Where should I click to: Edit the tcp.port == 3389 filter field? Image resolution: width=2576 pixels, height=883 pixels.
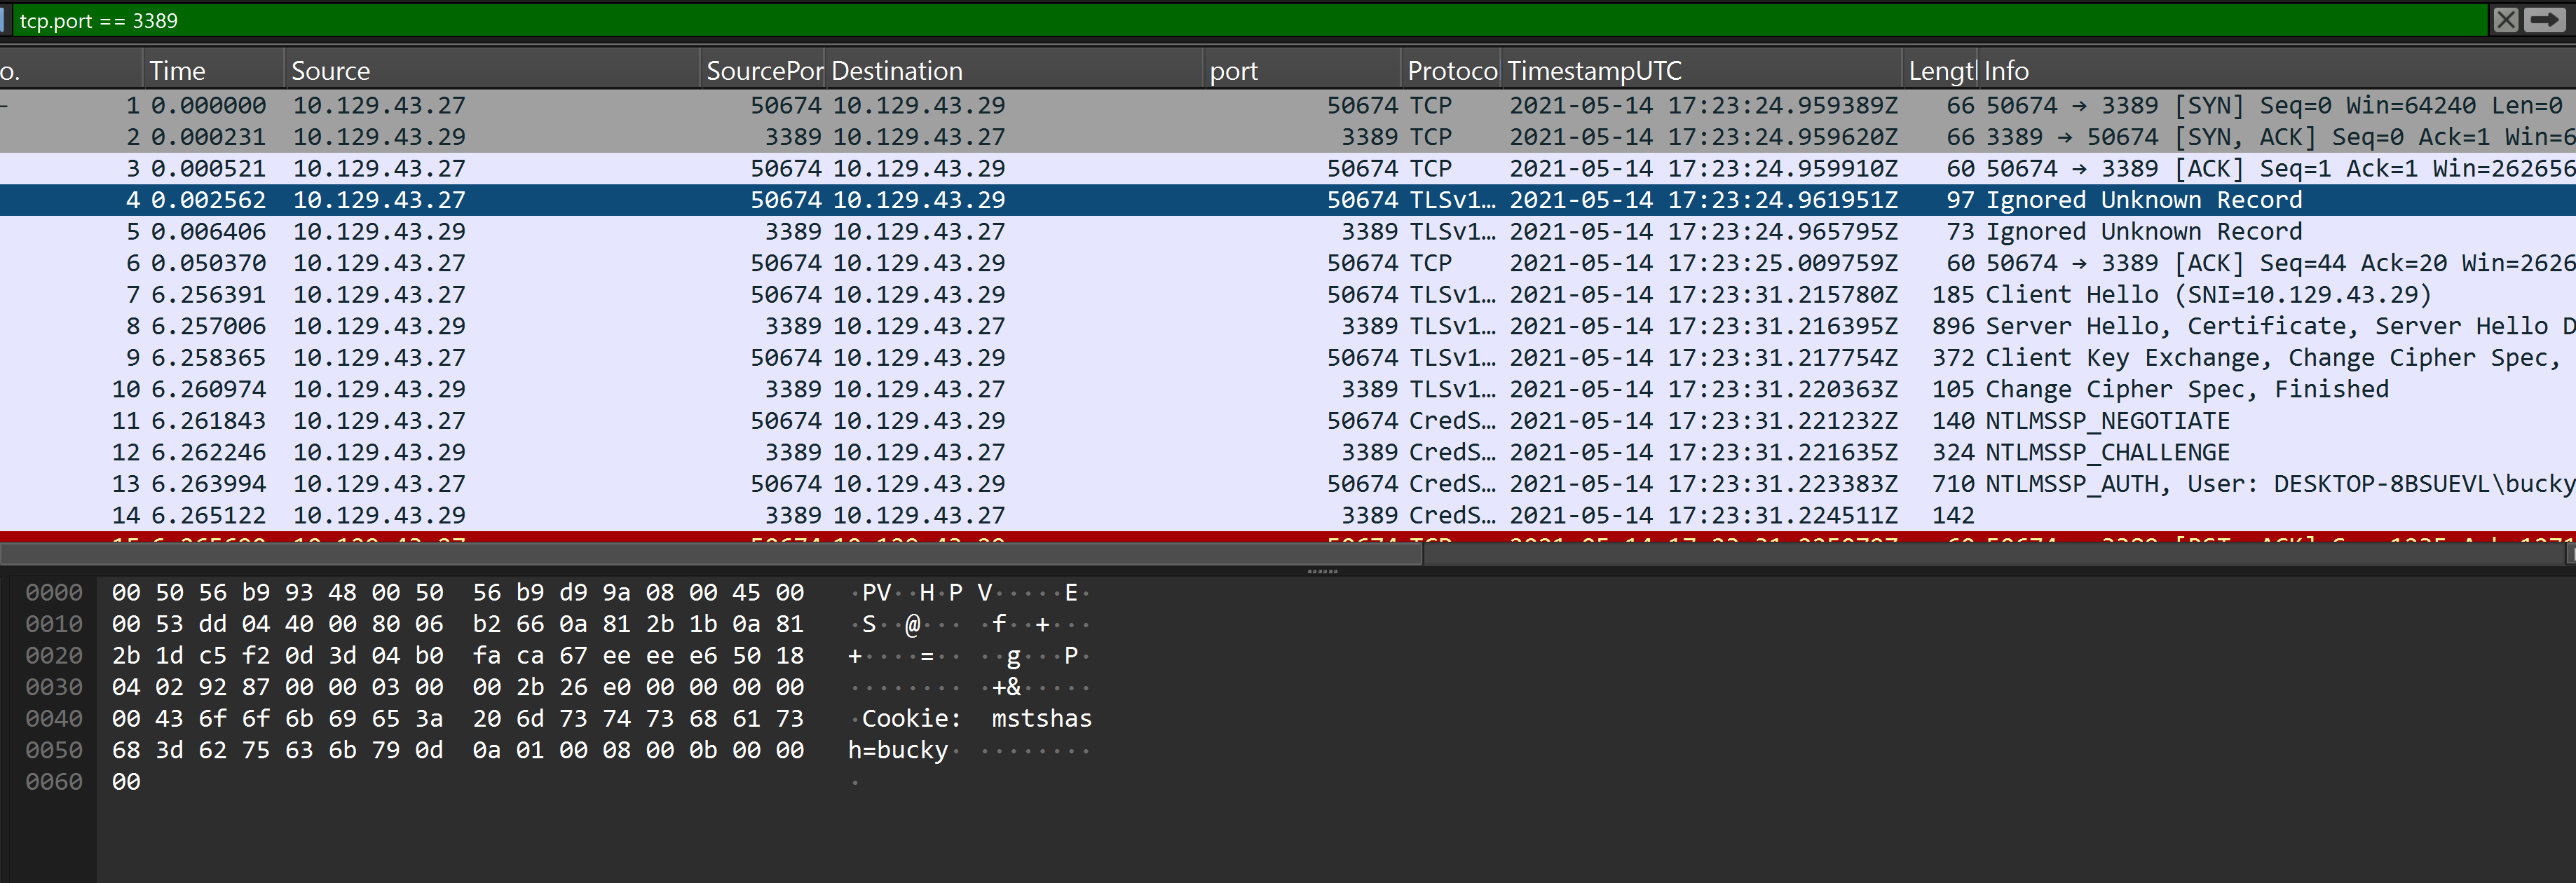tap(1250, 20)
